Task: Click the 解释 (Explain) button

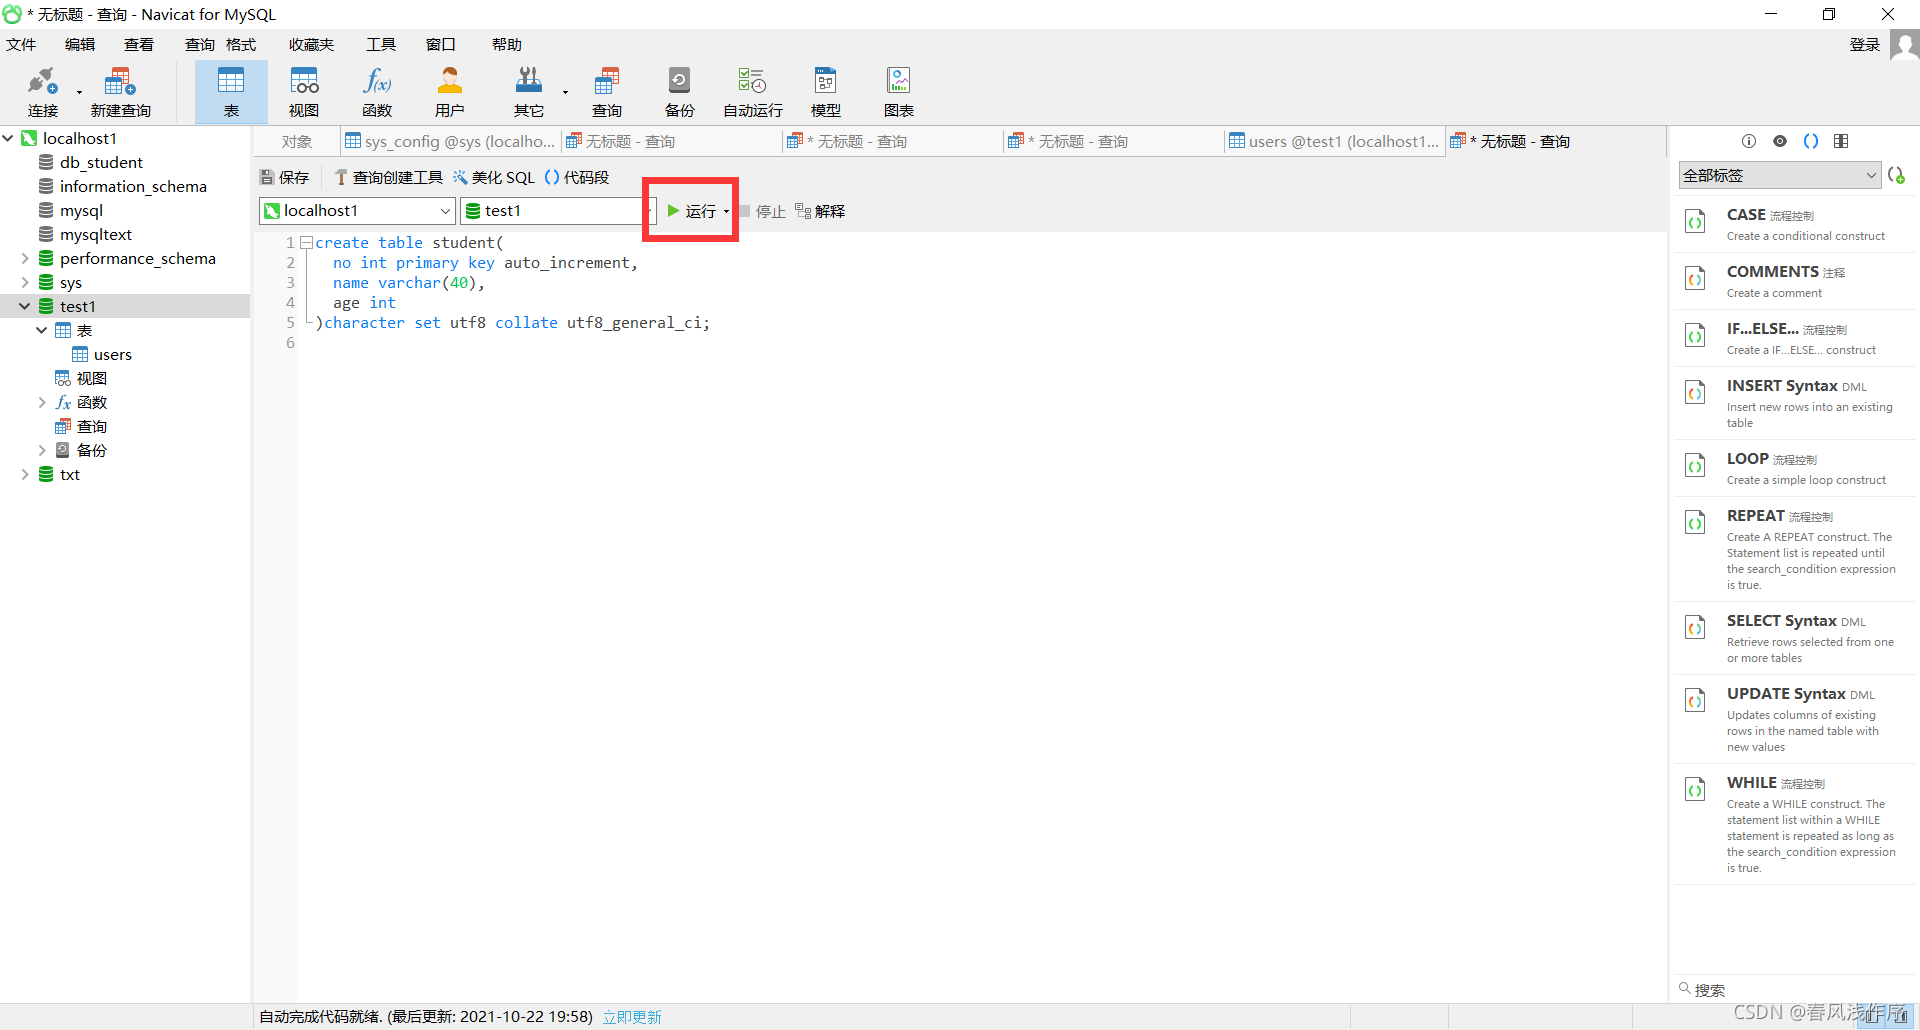Action: pos(820,211)
